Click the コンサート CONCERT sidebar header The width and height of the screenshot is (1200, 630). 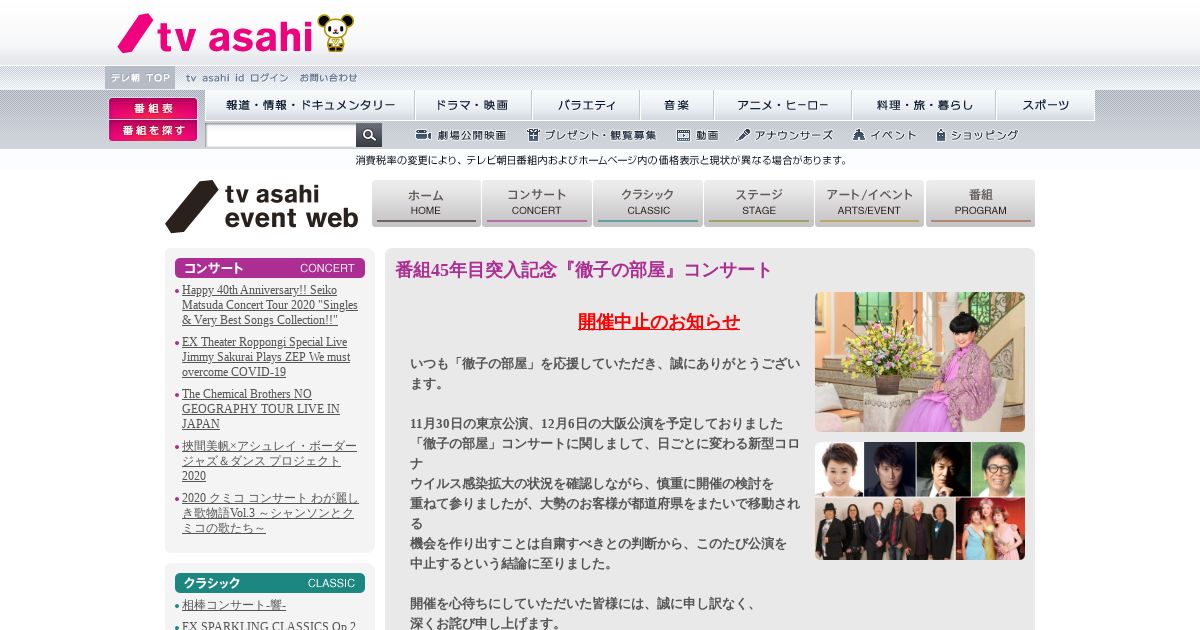pos(270,268)
